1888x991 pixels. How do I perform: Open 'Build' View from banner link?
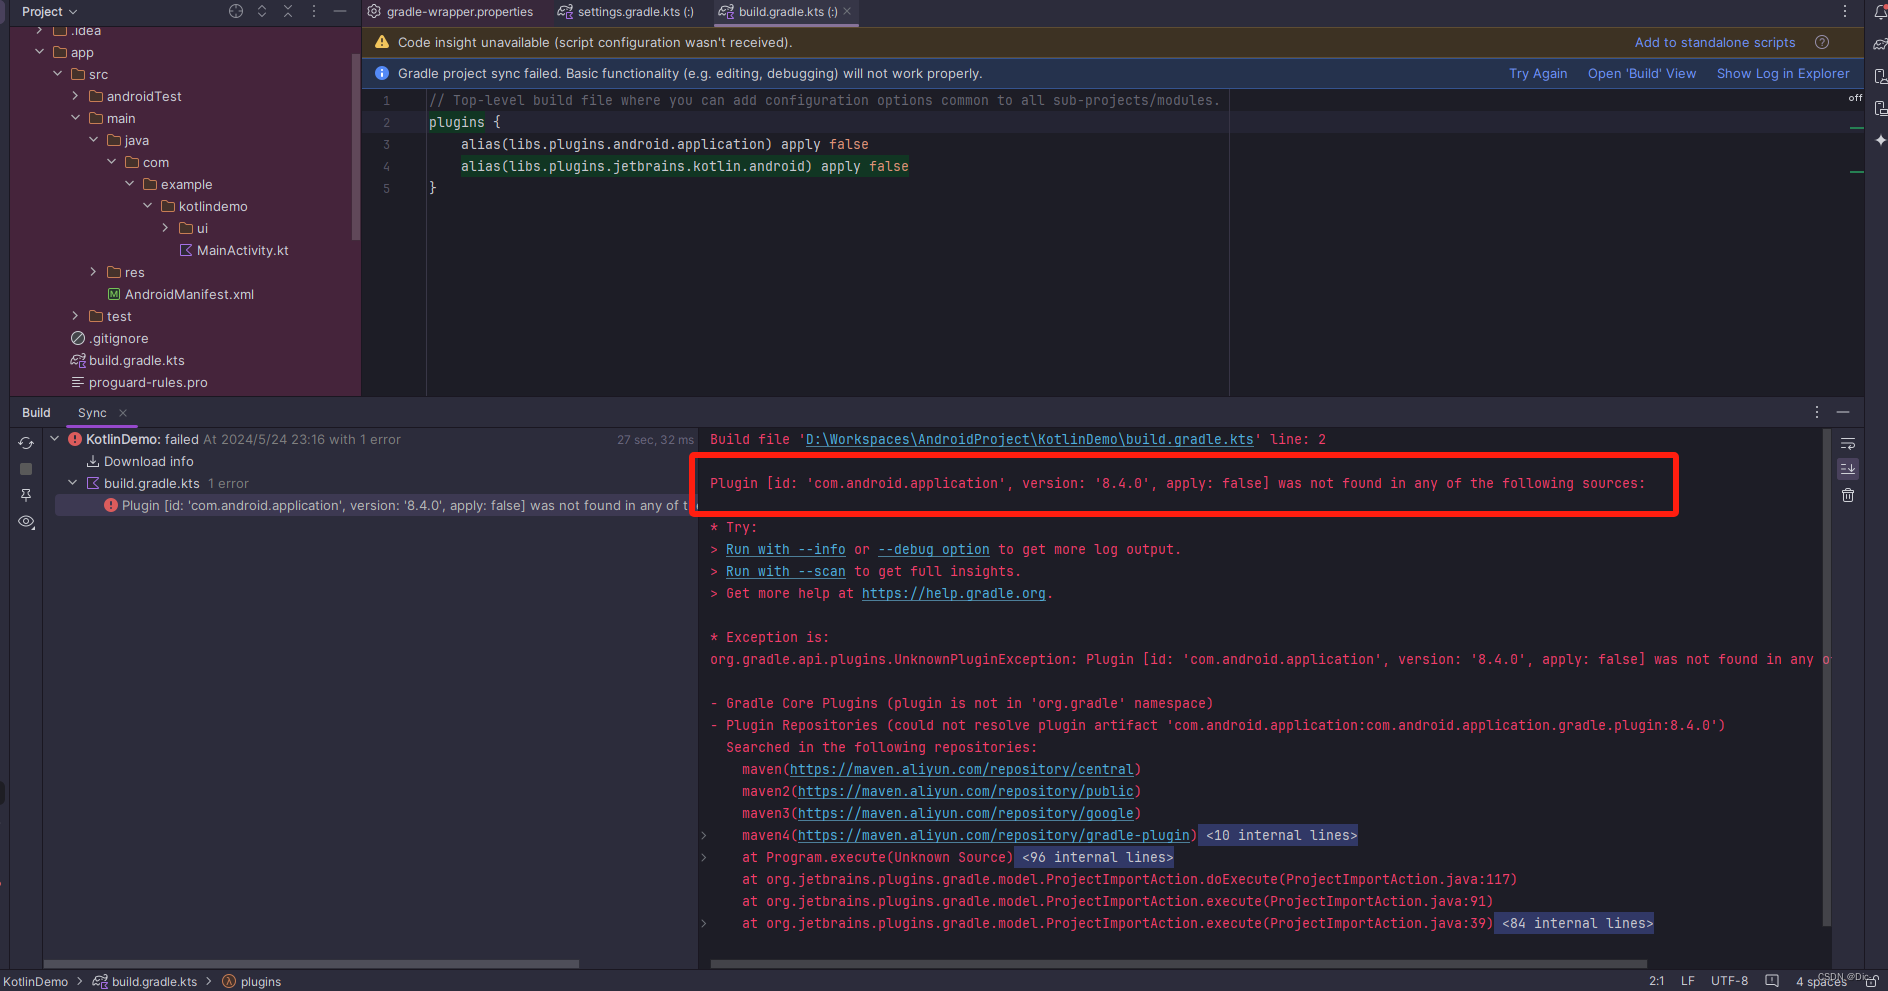(x=1642, y=73)
